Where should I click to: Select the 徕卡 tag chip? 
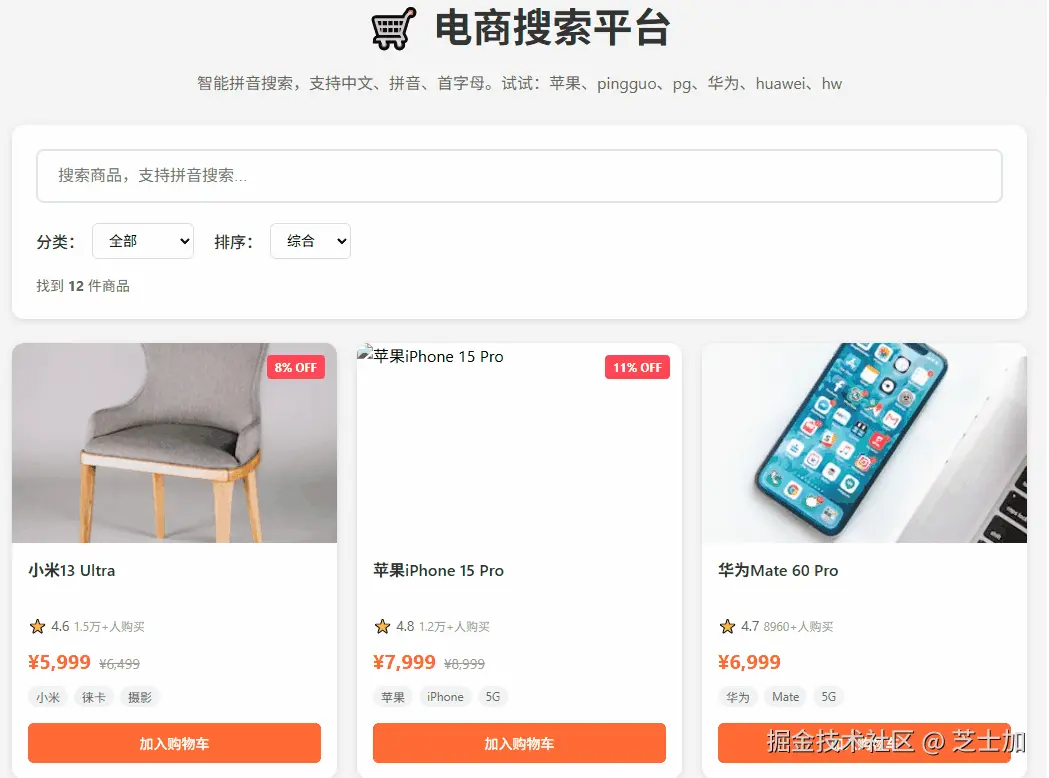[94, 697]
